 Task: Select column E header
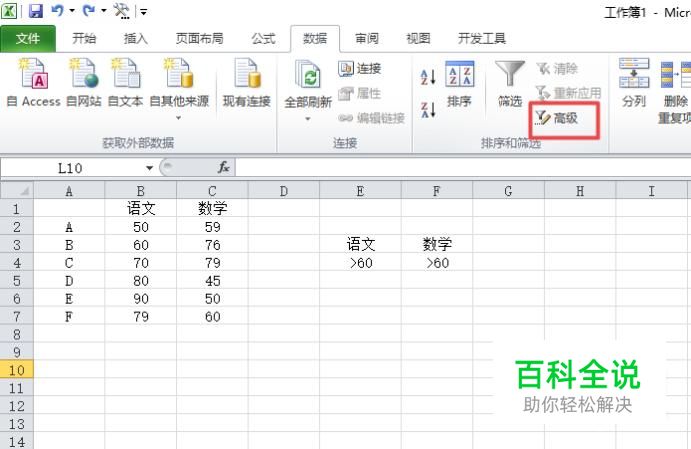coord(360,191)
